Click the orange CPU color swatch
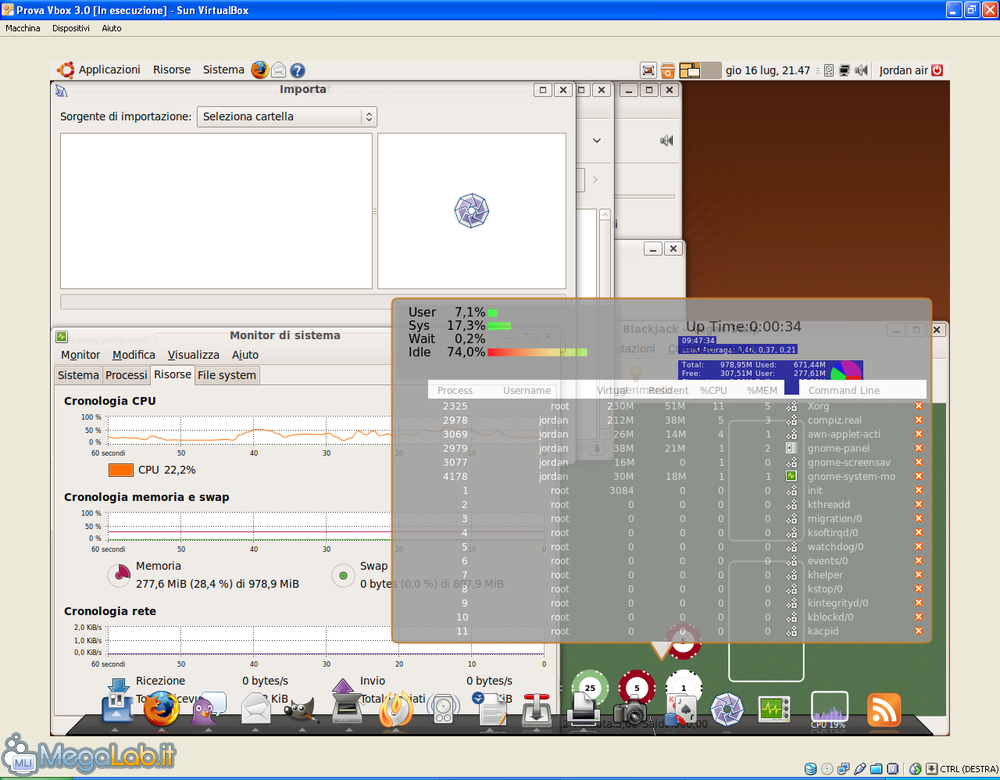Screen dimensions: 1000x780 (x=120, y=470)
